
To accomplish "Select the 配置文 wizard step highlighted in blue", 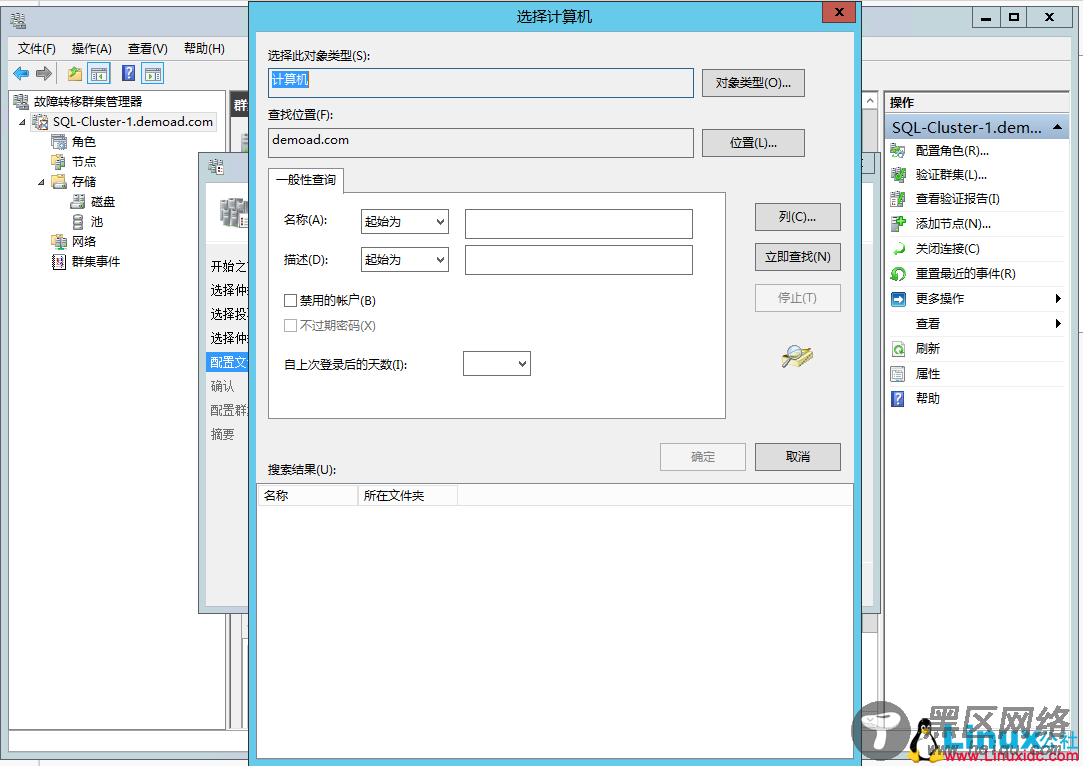I will point(227,362).
